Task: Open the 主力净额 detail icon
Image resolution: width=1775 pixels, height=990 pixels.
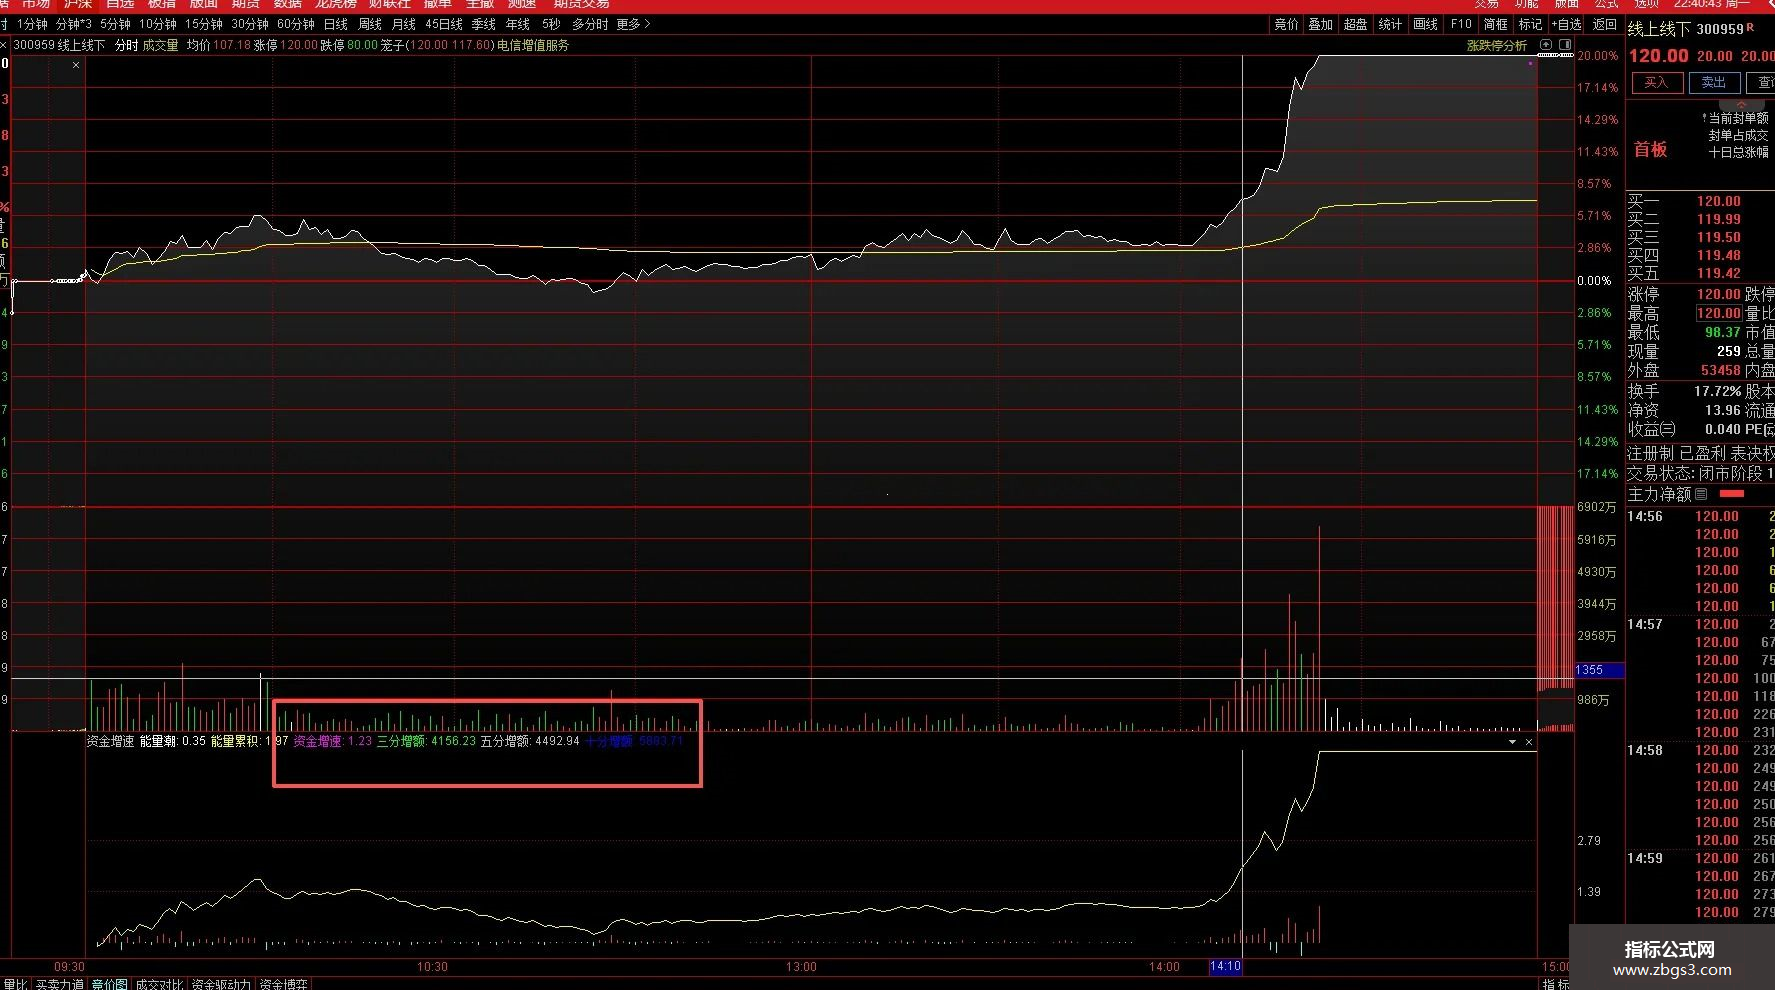Action: pyautogui.click(x=1701, y=494)
